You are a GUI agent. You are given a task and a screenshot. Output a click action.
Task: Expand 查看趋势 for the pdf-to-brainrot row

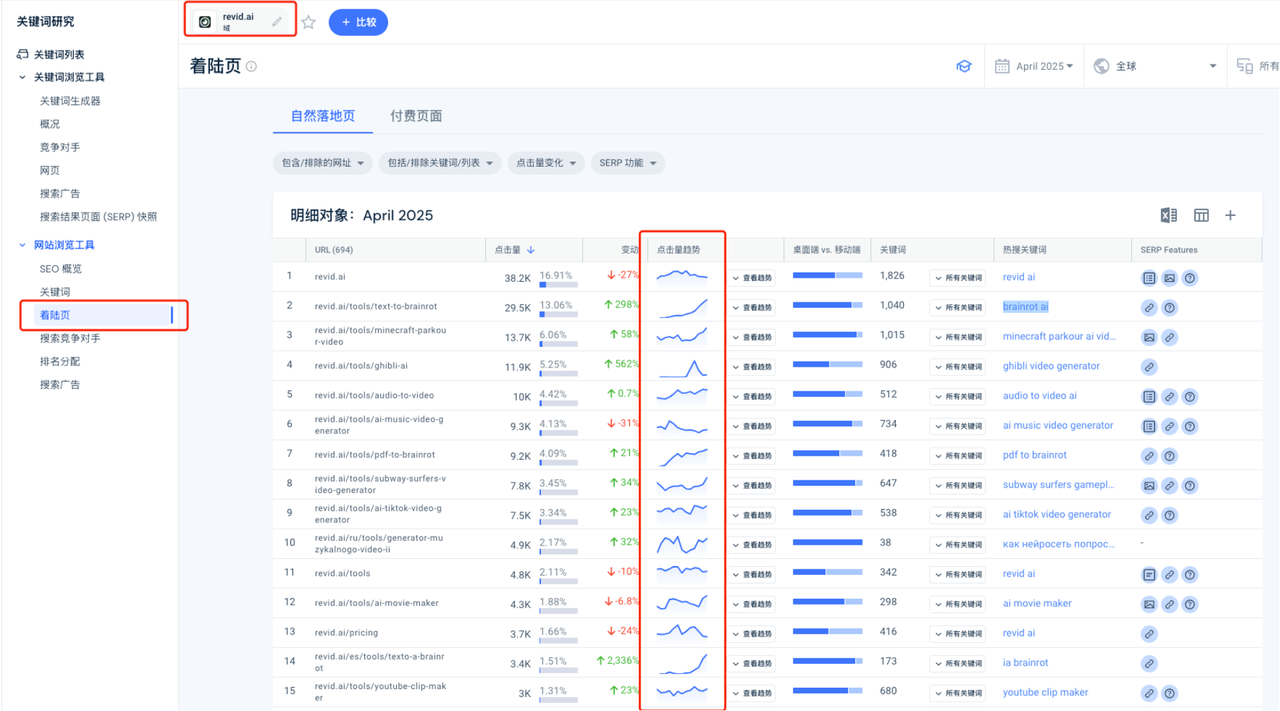[x=753, y=456]
